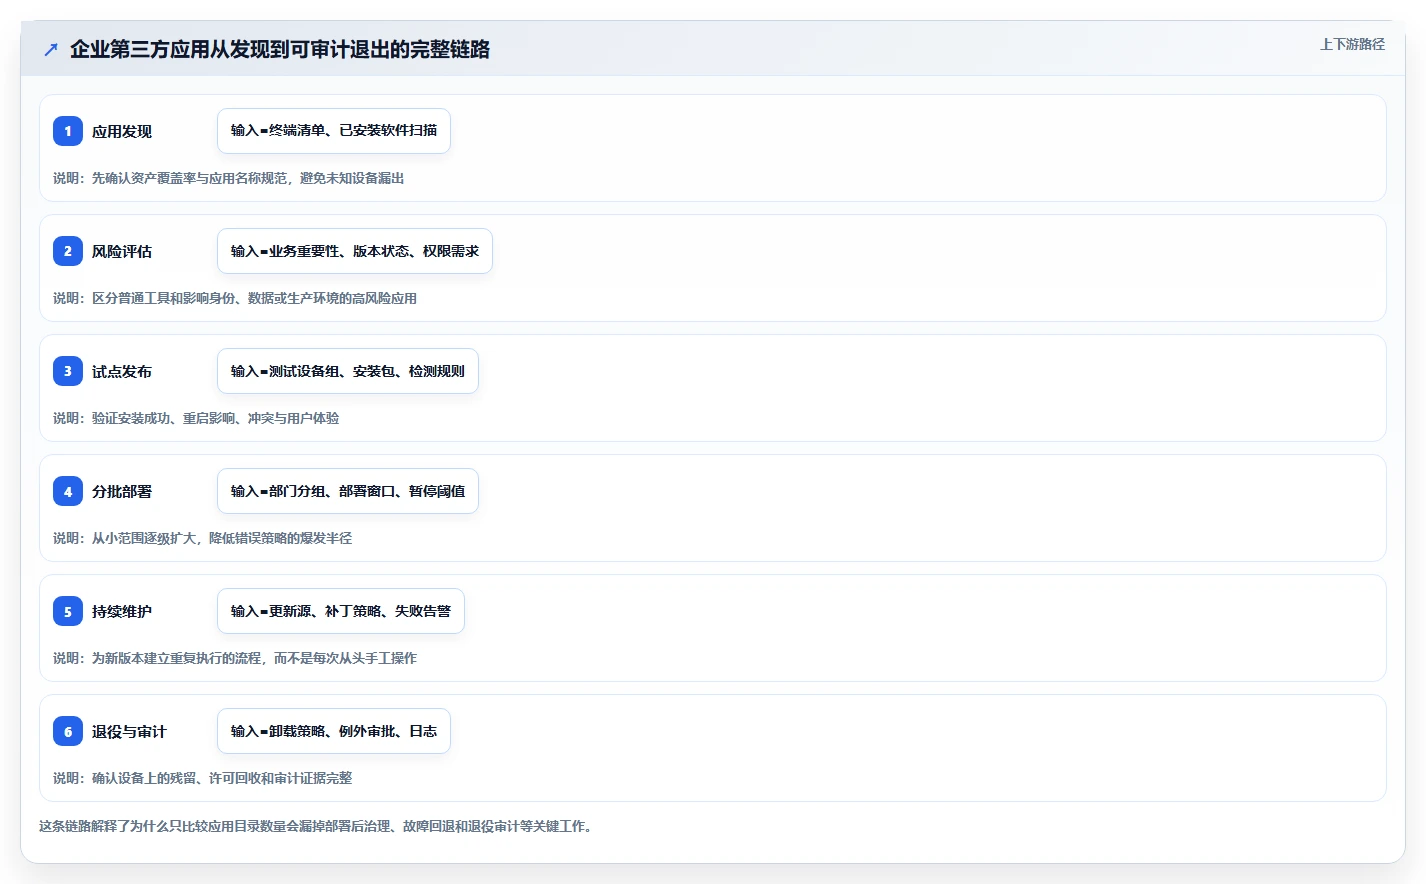Click the arrow icon beside the page title
This screenshot has height=884, width=1426.
tap(51, 49)
